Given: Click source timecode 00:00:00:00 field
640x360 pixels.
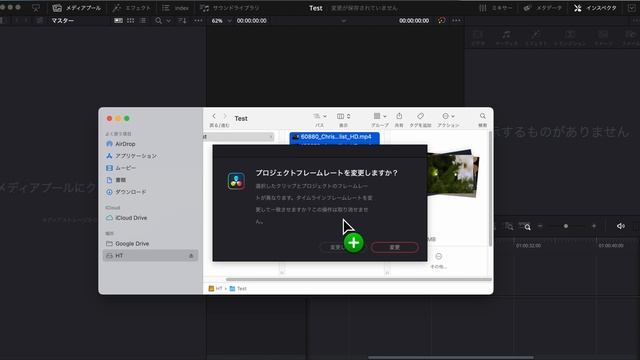Looking at the screenshot, I should 251,20.
